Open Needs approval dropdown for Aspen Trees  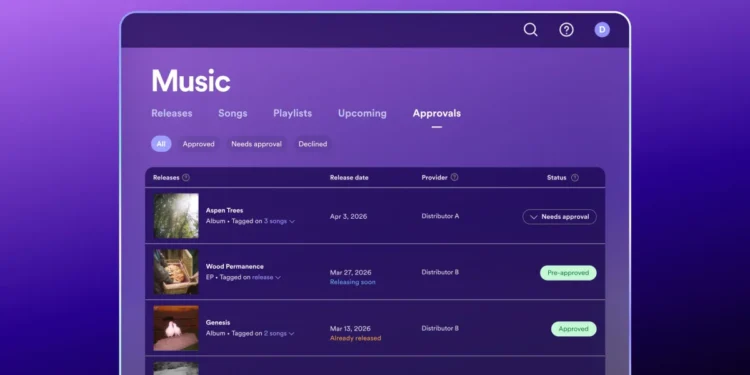point(560,217)
